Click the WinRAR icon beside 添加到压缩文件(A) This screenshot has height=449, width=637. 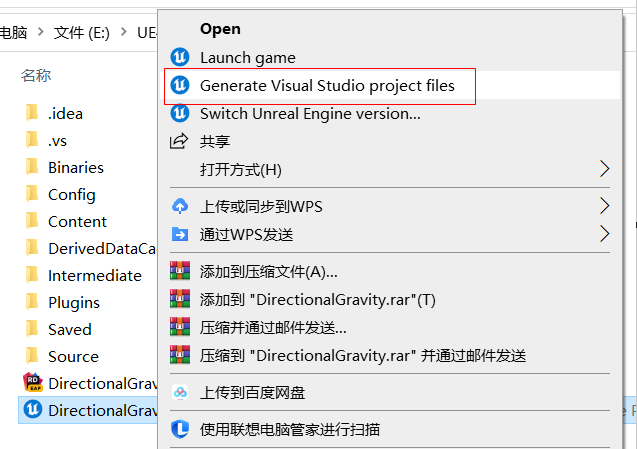coord(180,270)
